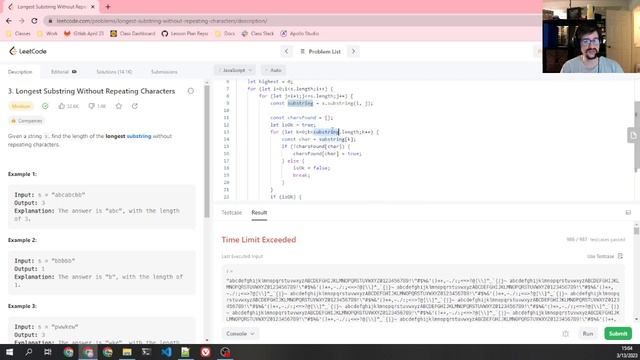Go to the previous problem arrow
Viewport: 640px width, 360px height.
tap(286, 51)
